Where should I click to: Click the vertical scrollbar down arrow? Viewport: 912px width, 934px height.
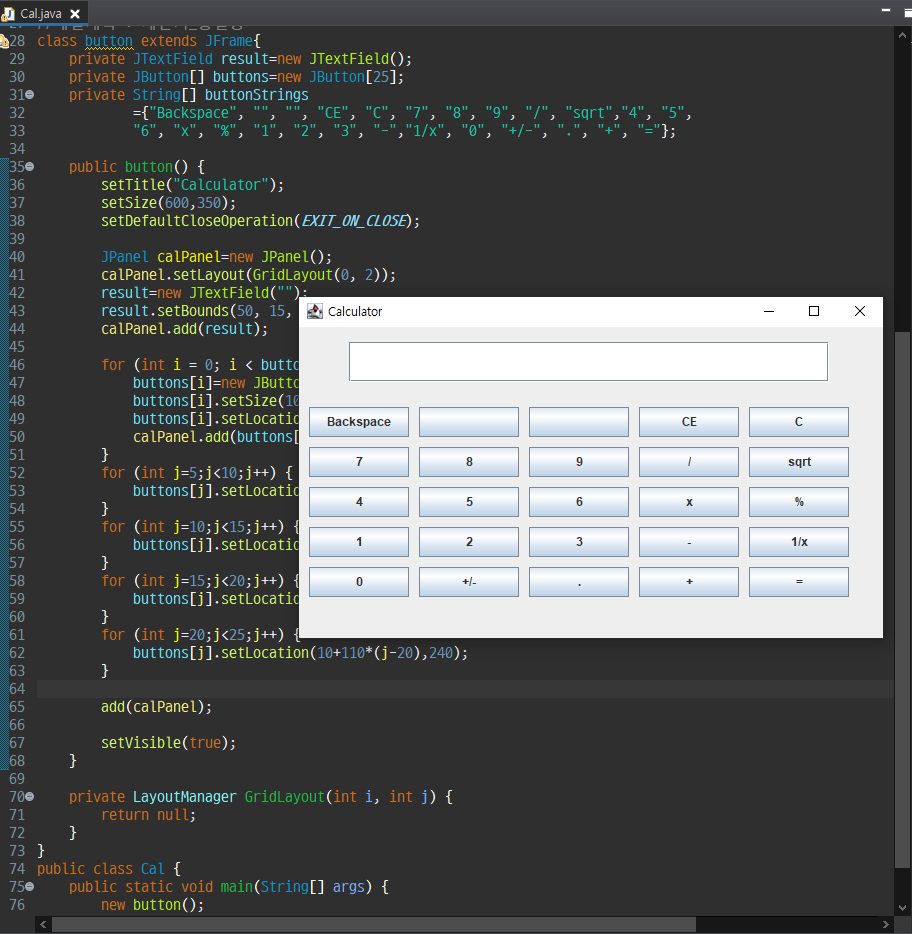(x=902, y=908)
